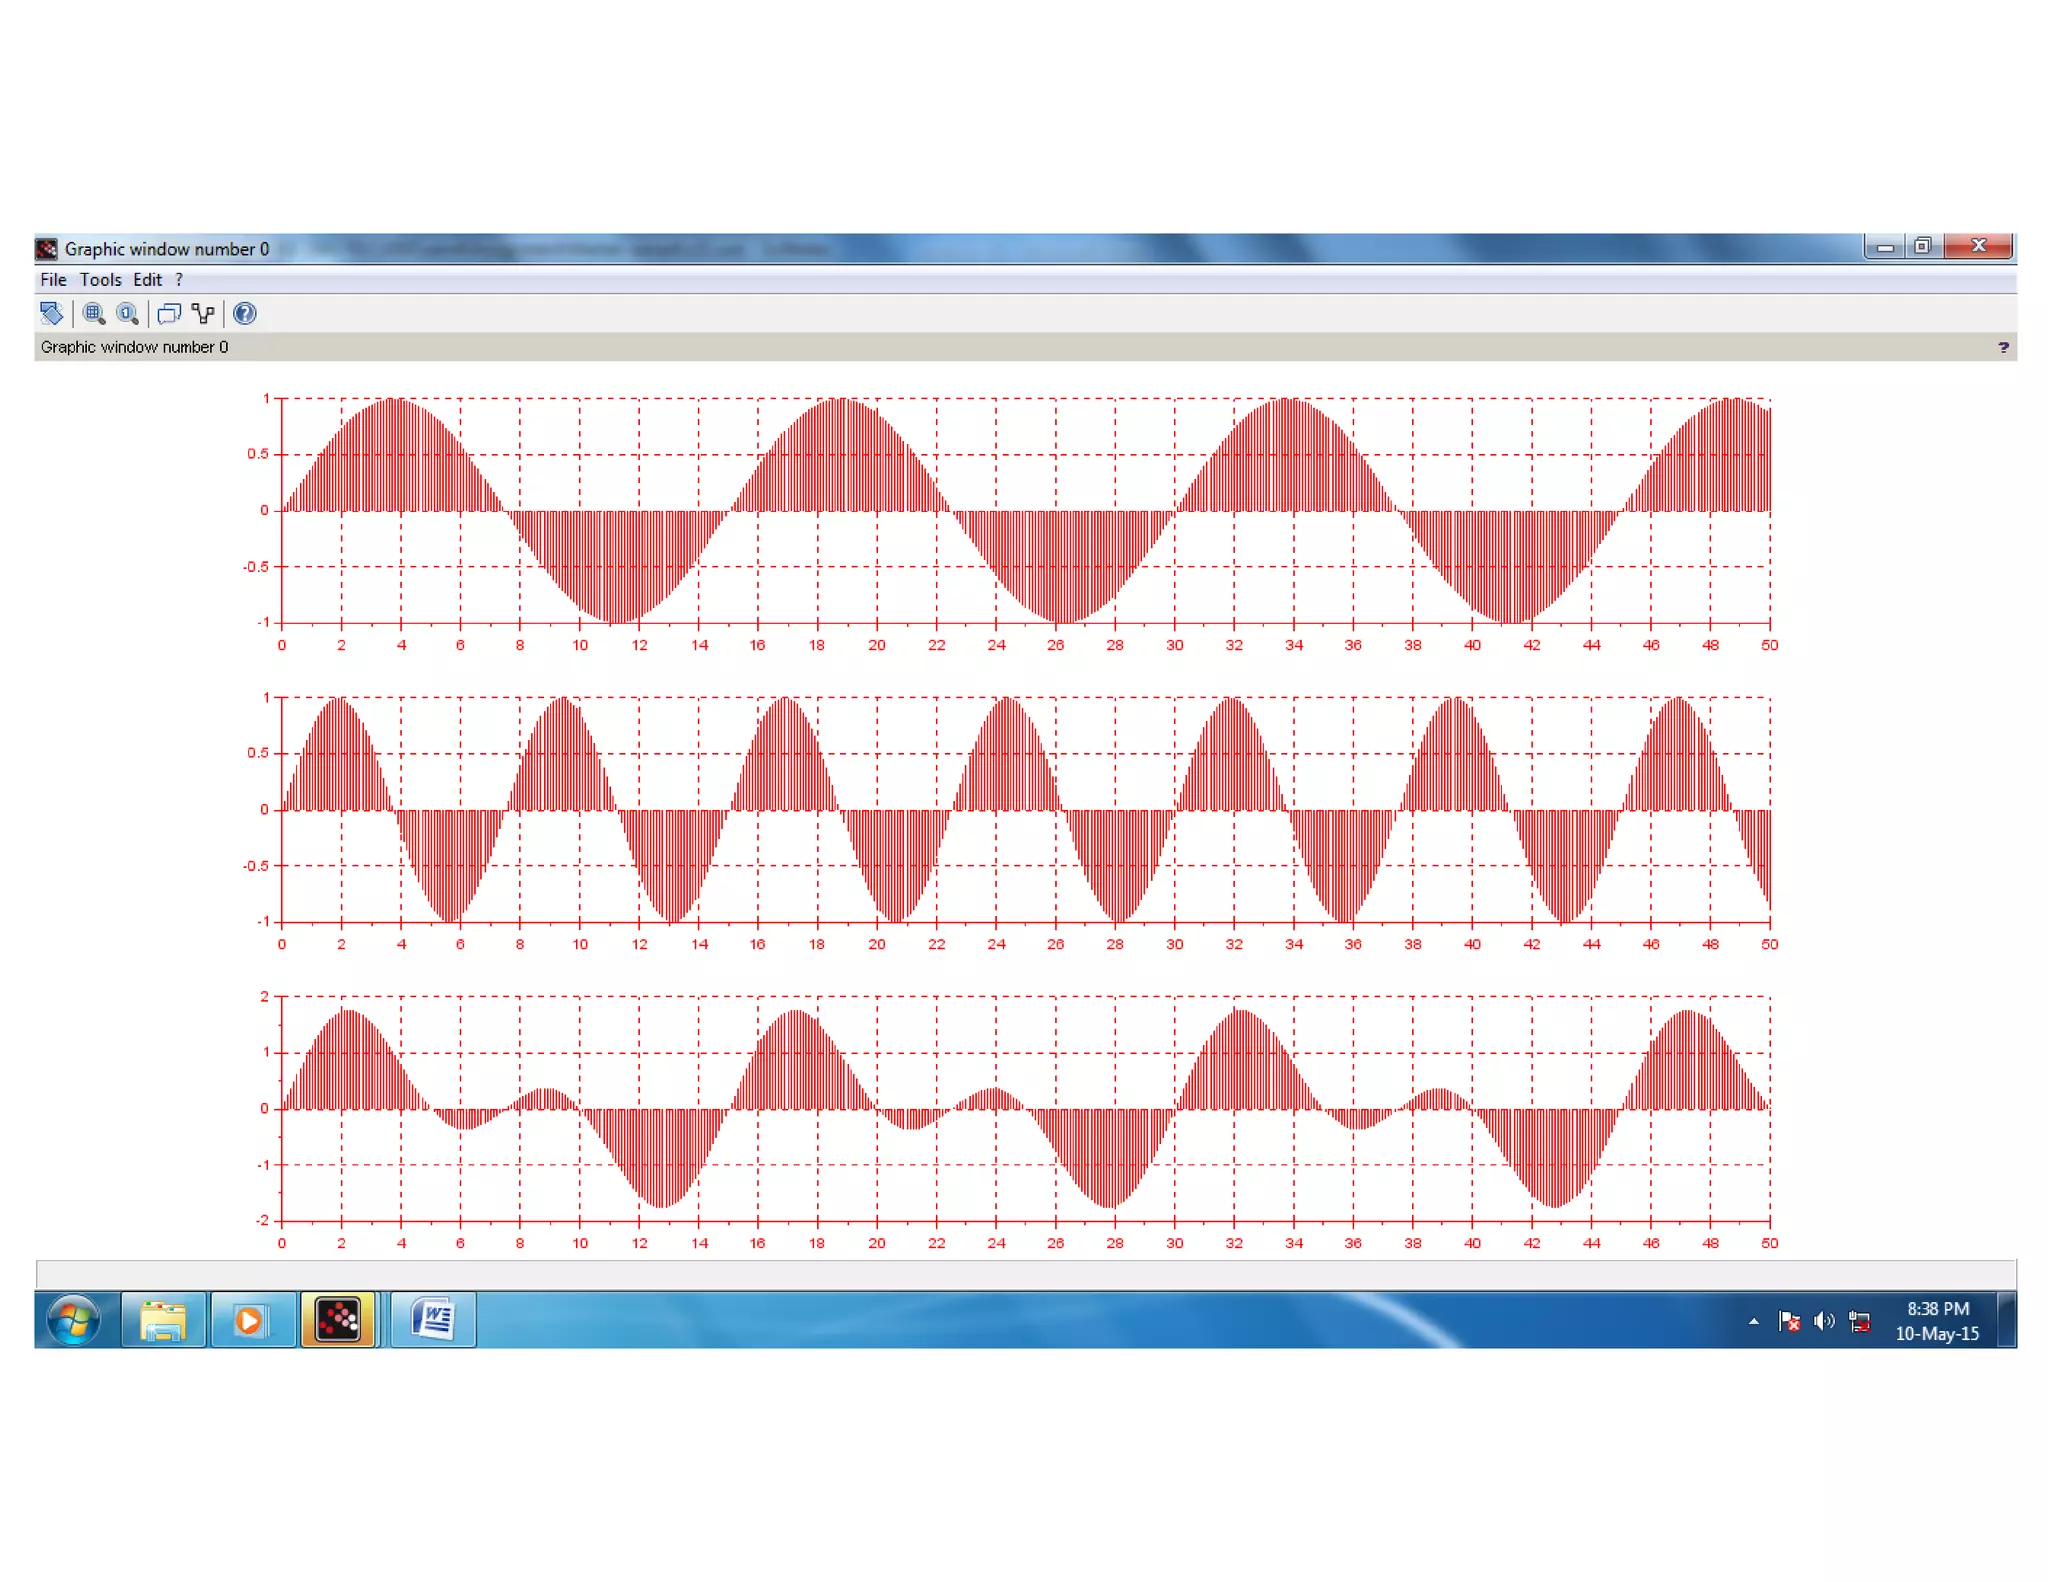Click the Original view zoom icon
Image resolution: width=2048 pixels, height=1582 pixels.
(x=127, y=314)
